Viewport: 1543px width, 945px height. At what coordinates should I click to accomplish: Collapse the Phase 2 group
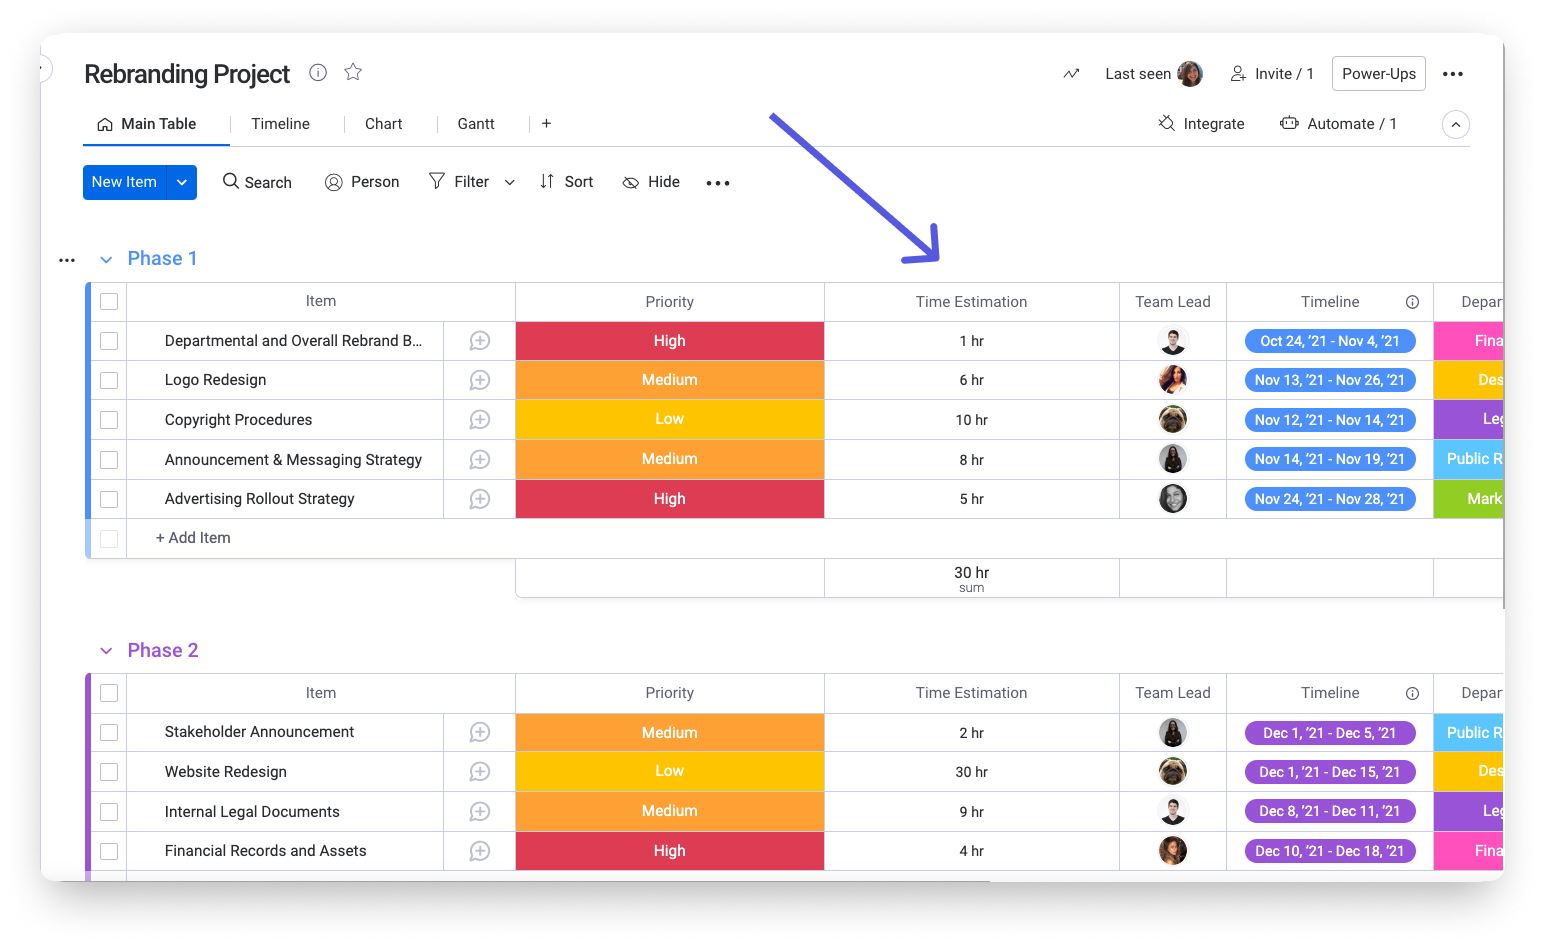tap(106, 651)
